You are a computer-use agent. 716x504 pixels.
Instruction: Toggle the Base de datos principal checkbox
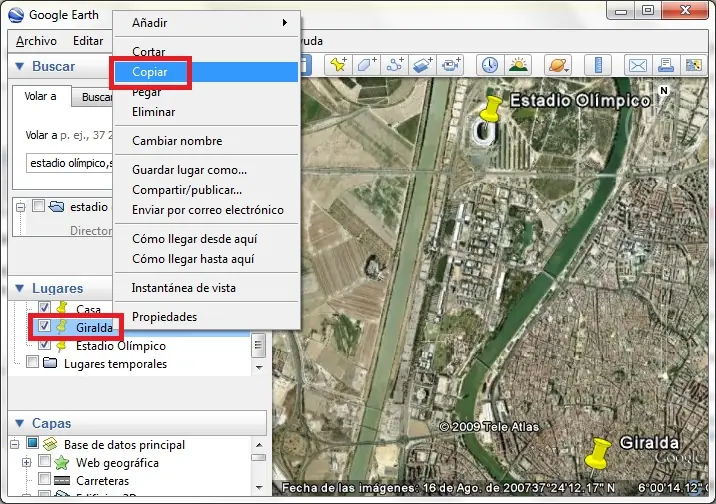[32, 442]
